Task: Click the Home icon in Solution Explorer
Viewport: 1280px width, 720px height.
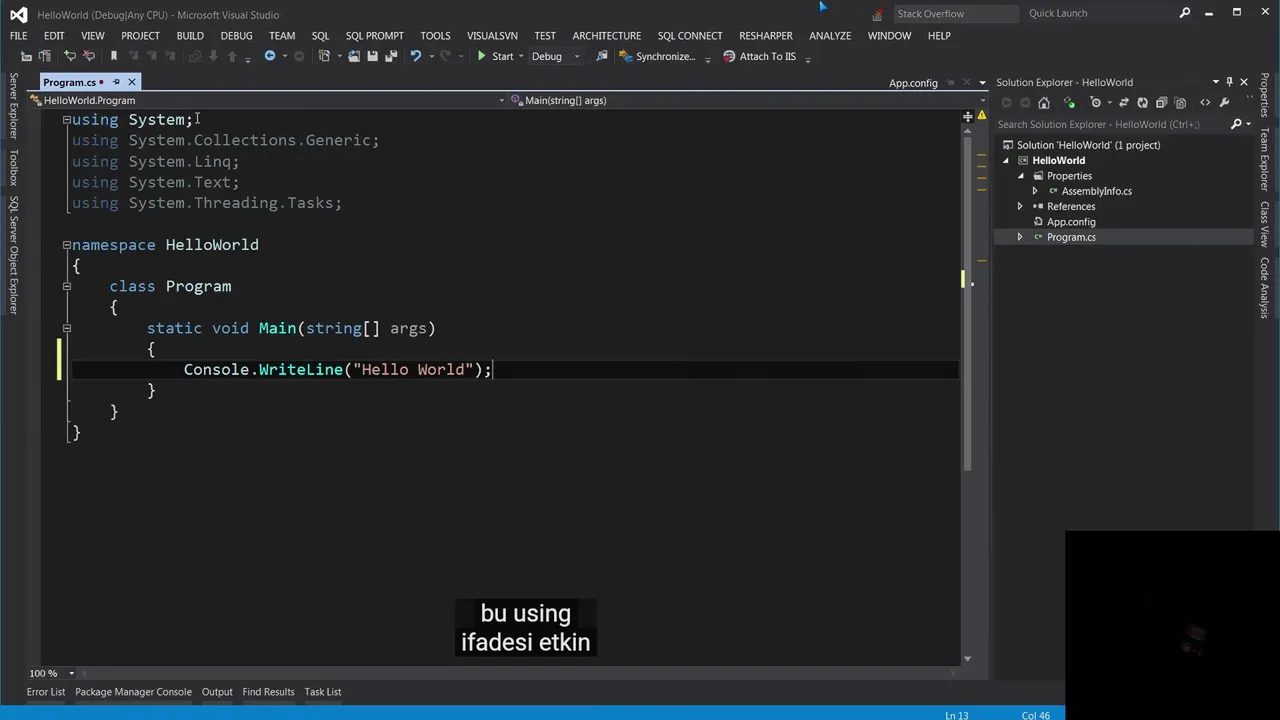Action: (x=1044, y=102)
